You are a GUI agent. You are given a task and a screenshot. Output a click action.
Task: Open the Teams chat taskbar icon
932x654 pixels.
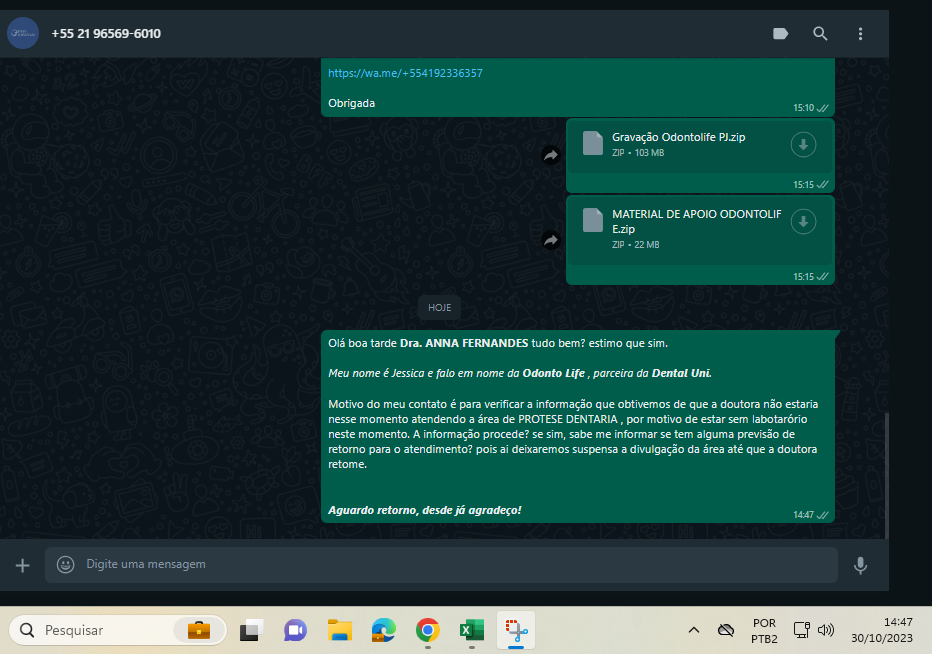point(295,630)
